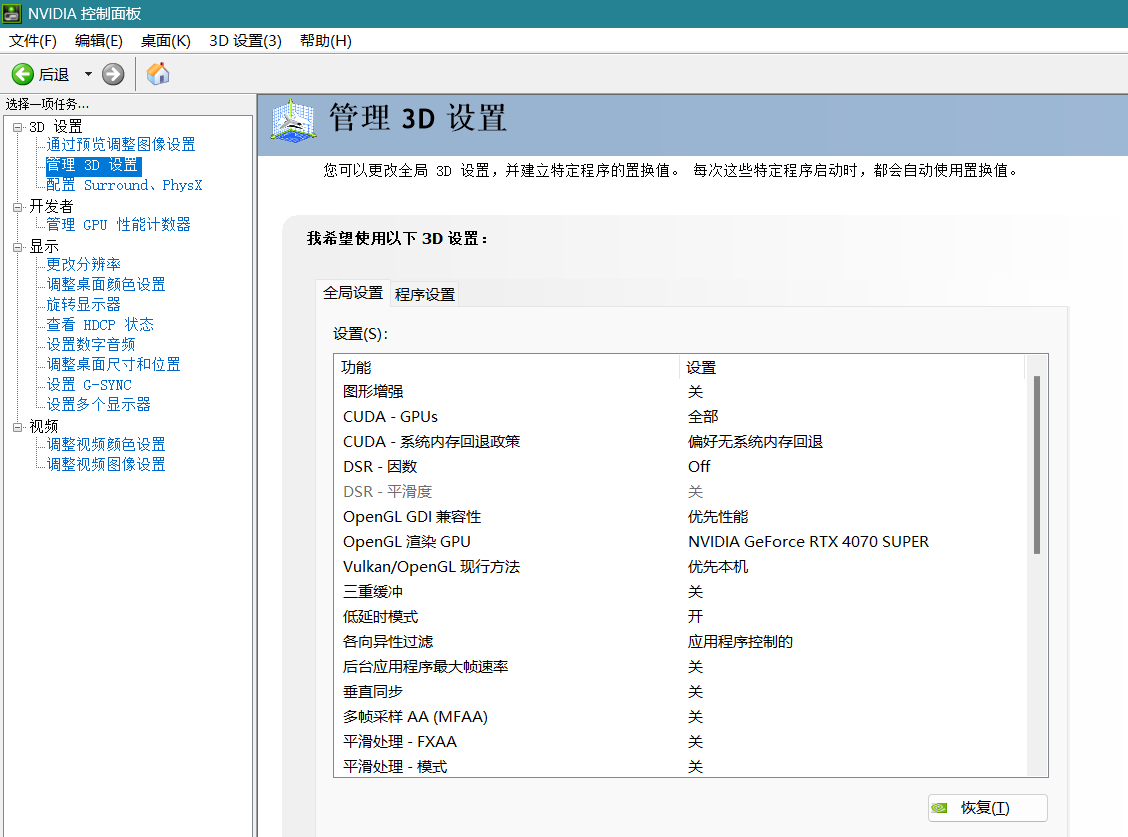Click 应用程序控制的 setting value
Image resolution: width=1128 pixels, height=837 pixels.
click(x=740, y=642)
